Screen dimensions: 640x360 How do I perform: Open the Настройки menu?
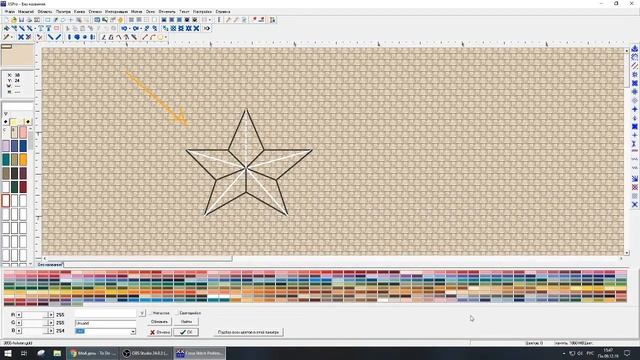coord(202,11)
